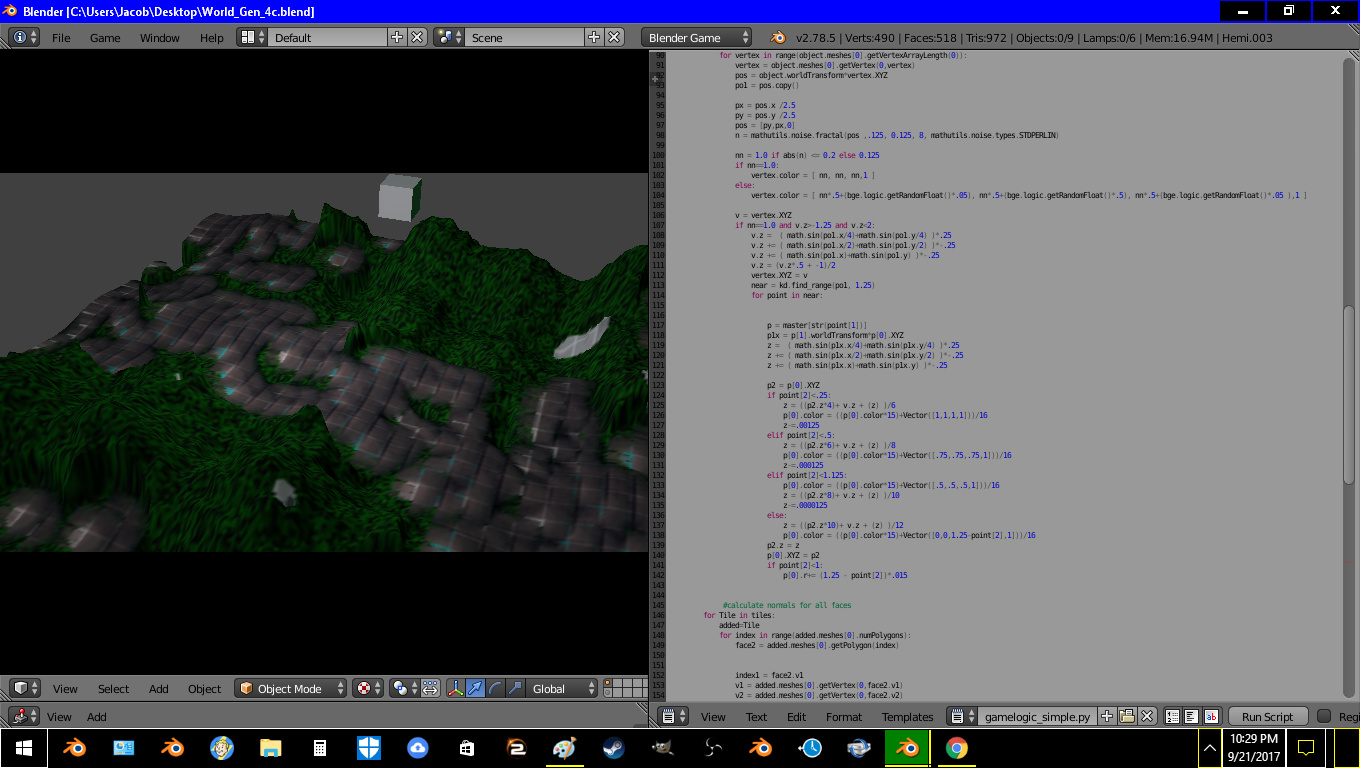
Task: Enable the translate manipulator arrow
Action: click(x=475, y=688)
